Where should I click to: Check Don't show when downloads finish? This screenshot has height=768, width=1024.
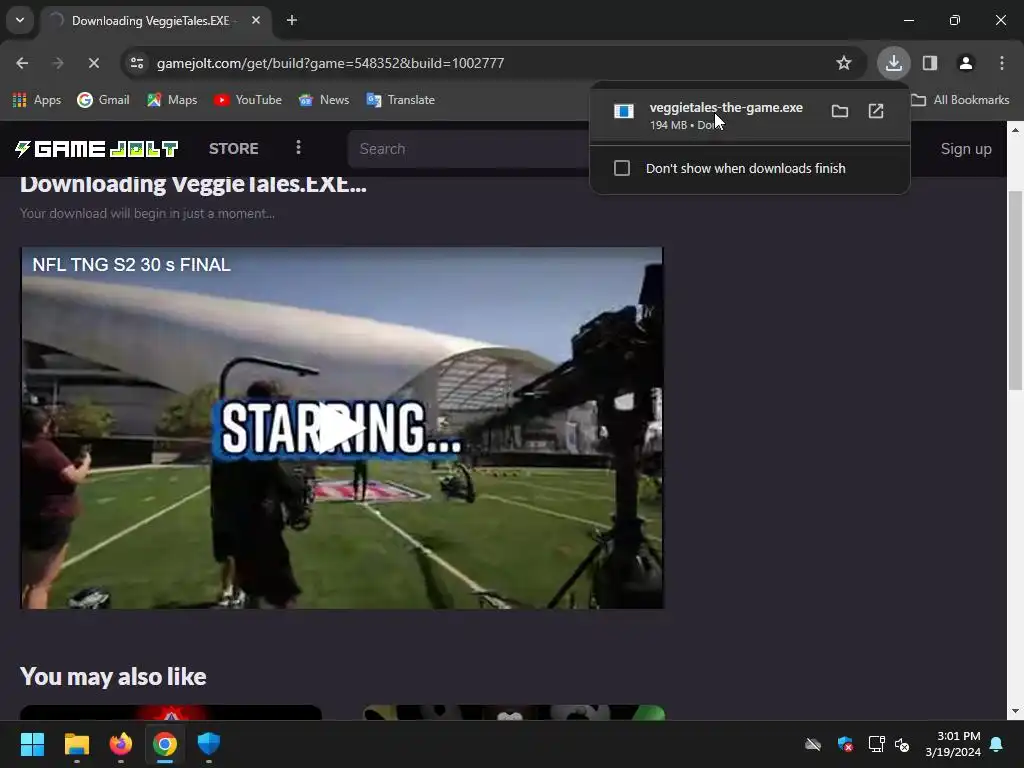click(x=622, y=168)
